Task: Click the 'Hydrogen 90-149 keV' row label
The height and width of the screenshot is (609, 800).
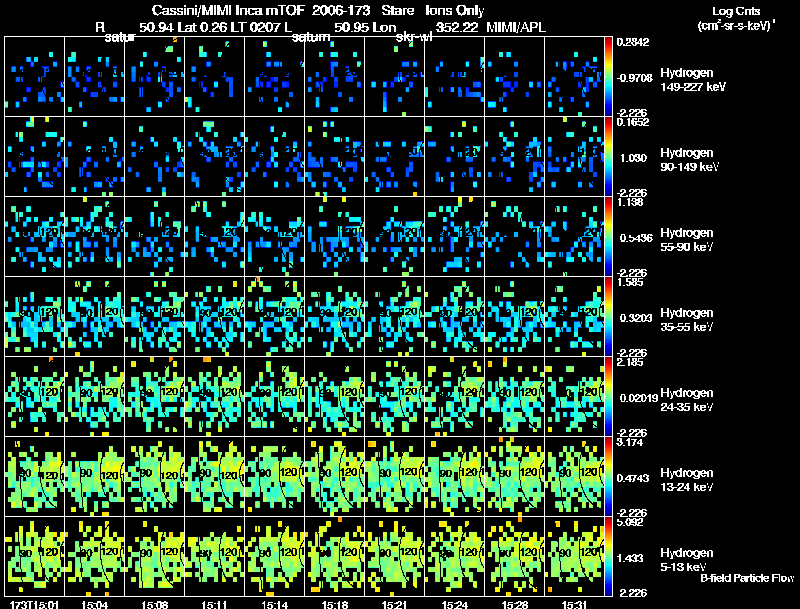Action: (689, 160)
